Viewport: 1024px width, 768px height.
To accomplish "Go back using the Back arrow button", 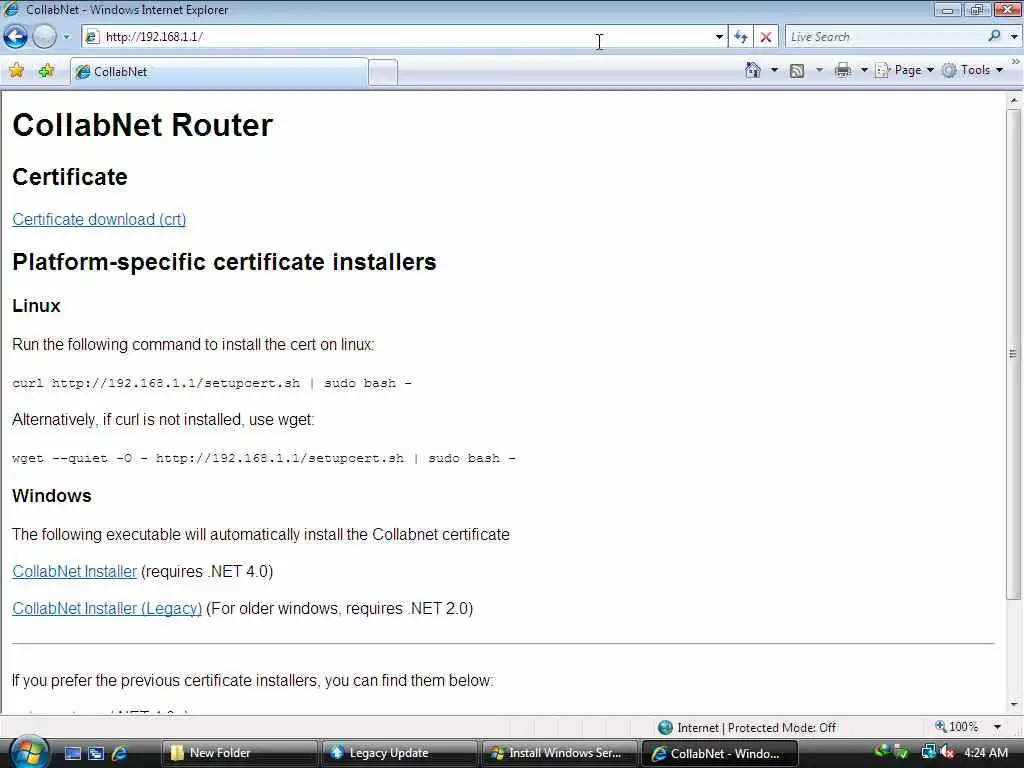I will tap(16, 37).
